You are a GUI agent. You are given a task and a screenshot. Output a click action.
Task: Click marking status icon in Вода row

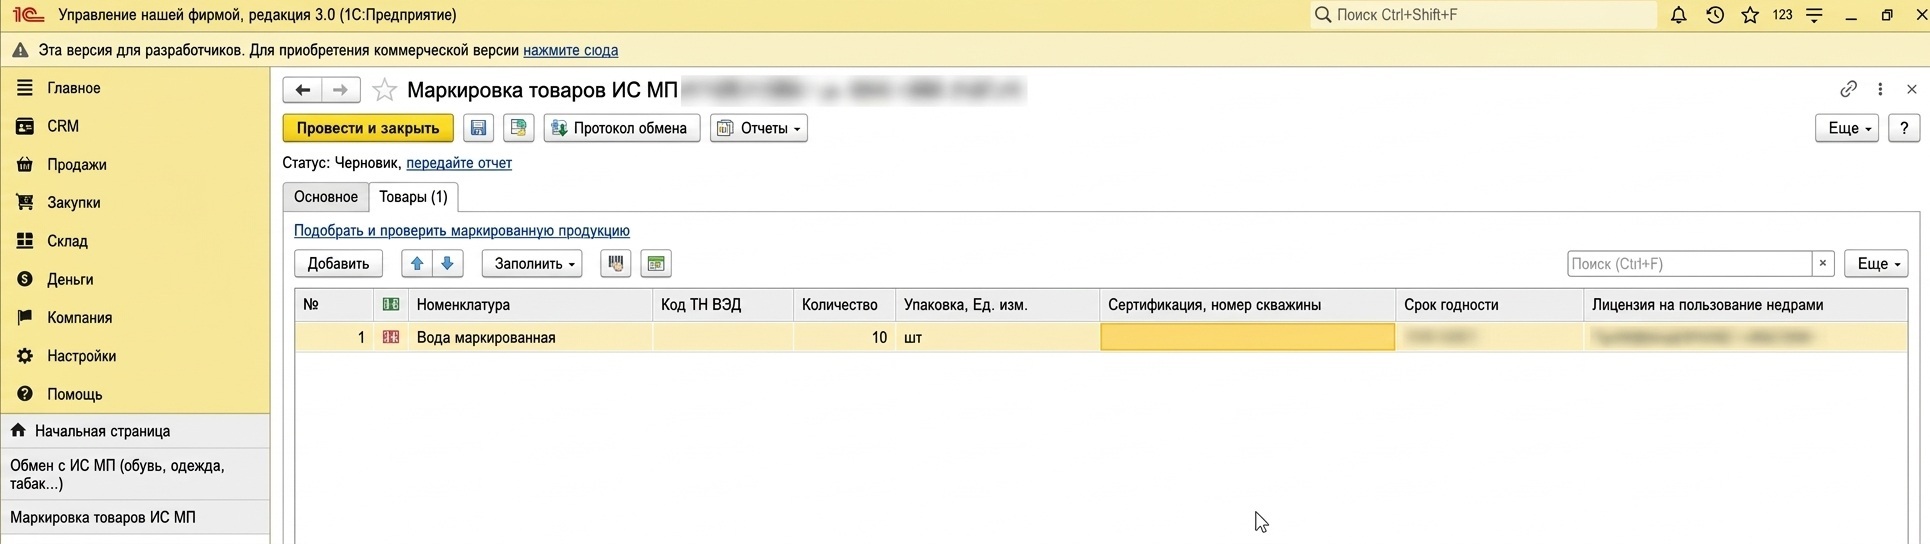(x=391, y=337)
